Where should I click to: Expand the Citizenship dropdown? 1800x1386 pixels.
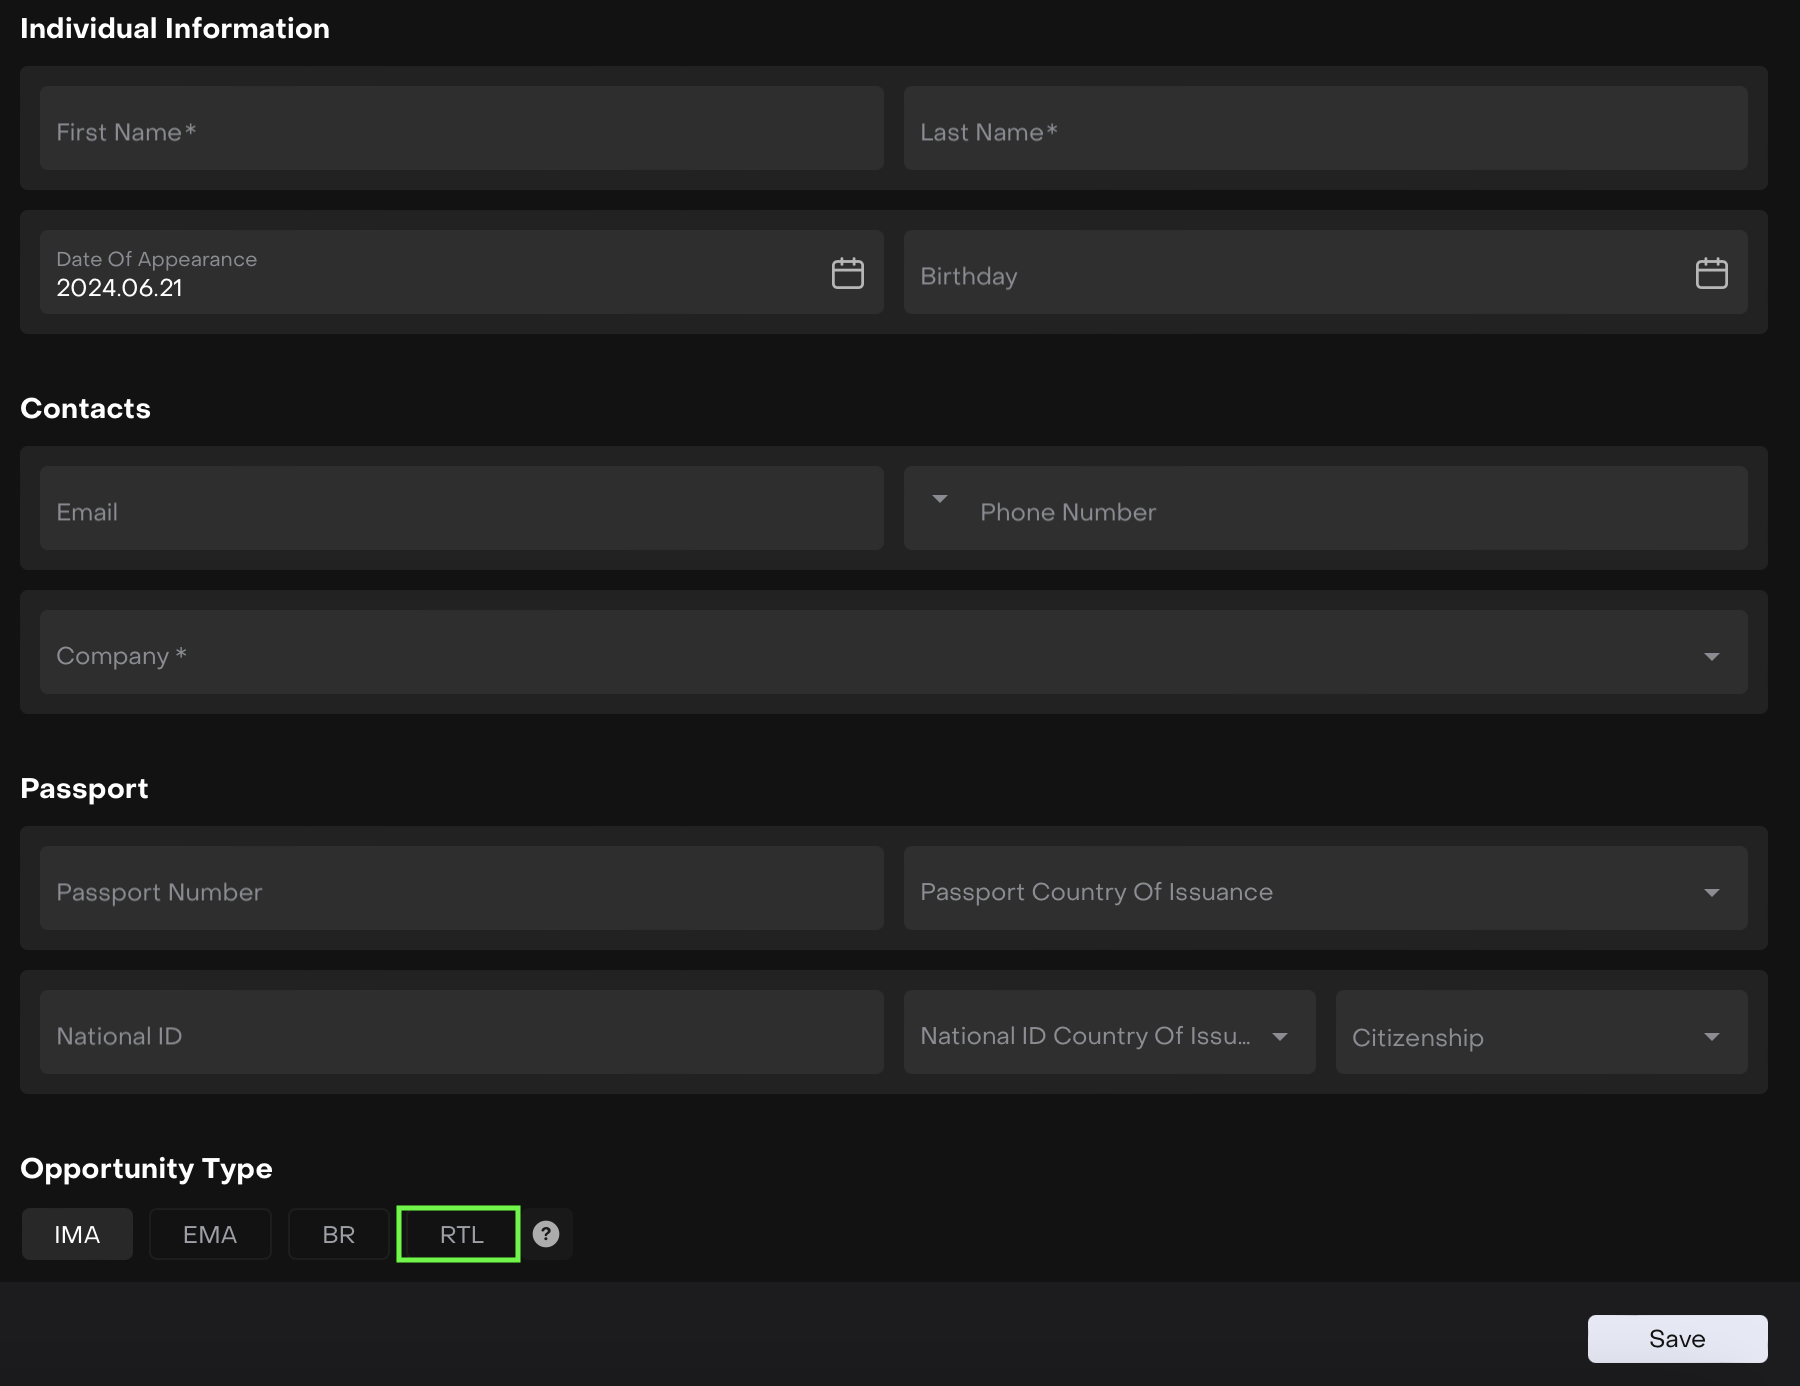1711,1037
